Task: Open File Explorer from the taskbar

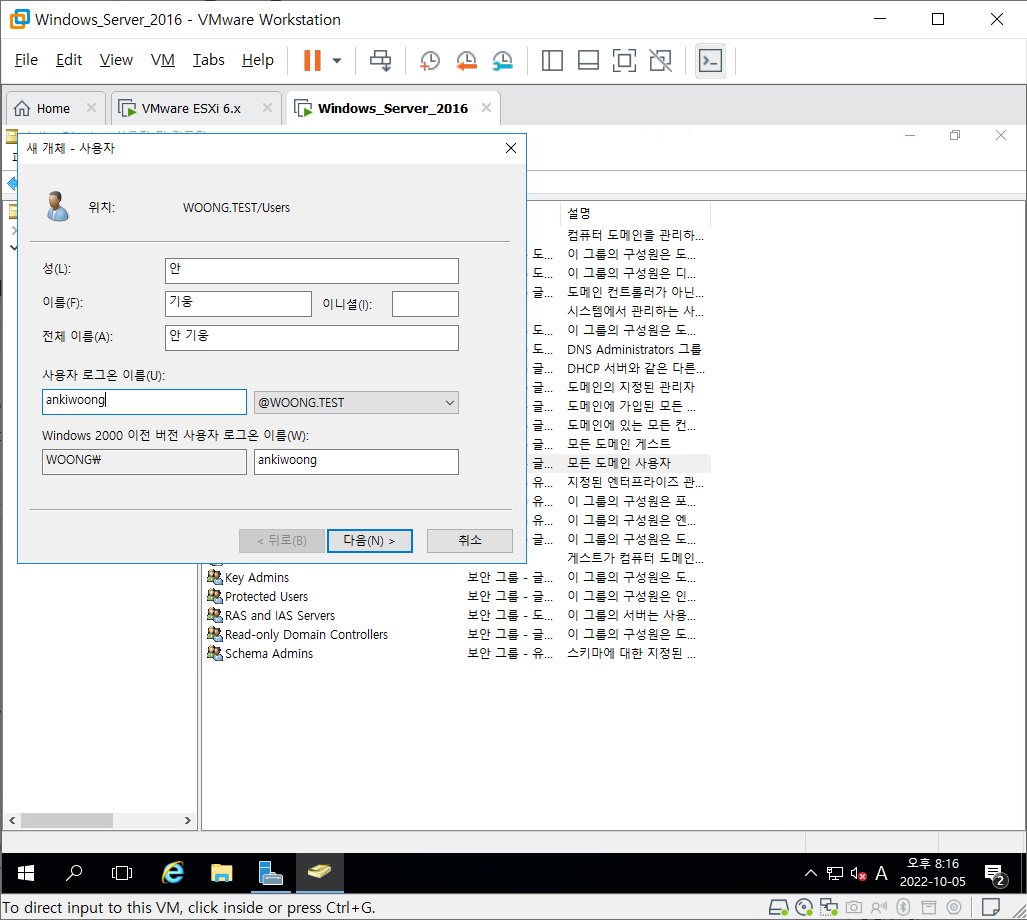Action: pyautogui.click(x=222, y=873)
